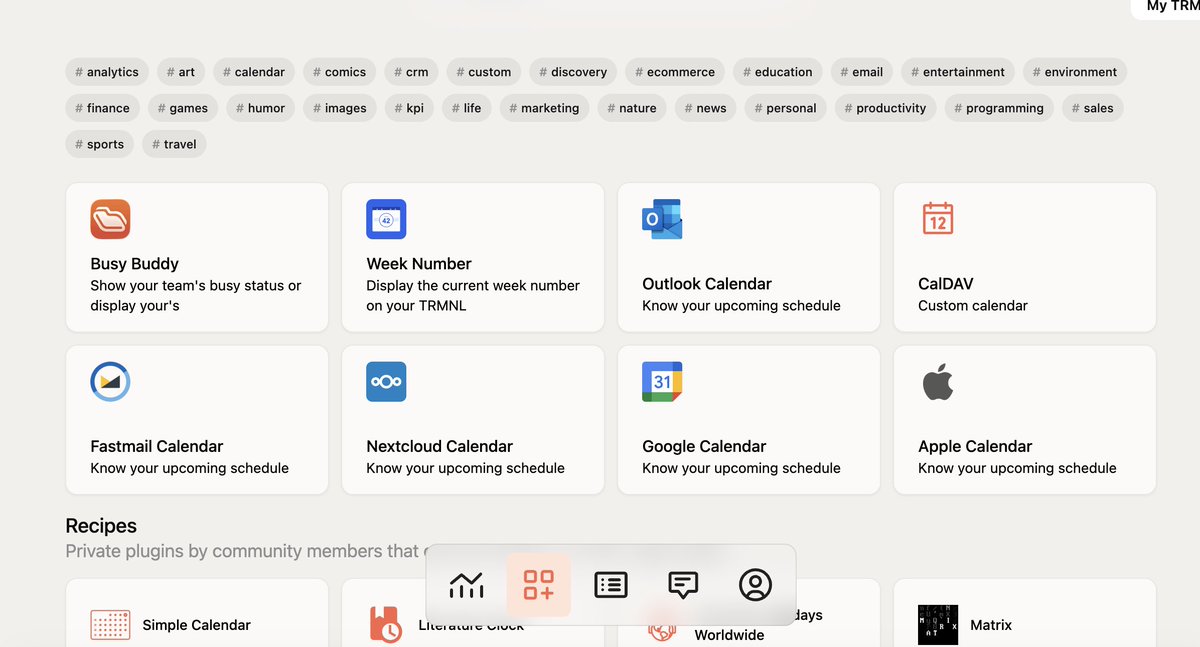Filter by news tag
Image resolution: width=1200 pixels, height=647 pixels.
point(706,108)
